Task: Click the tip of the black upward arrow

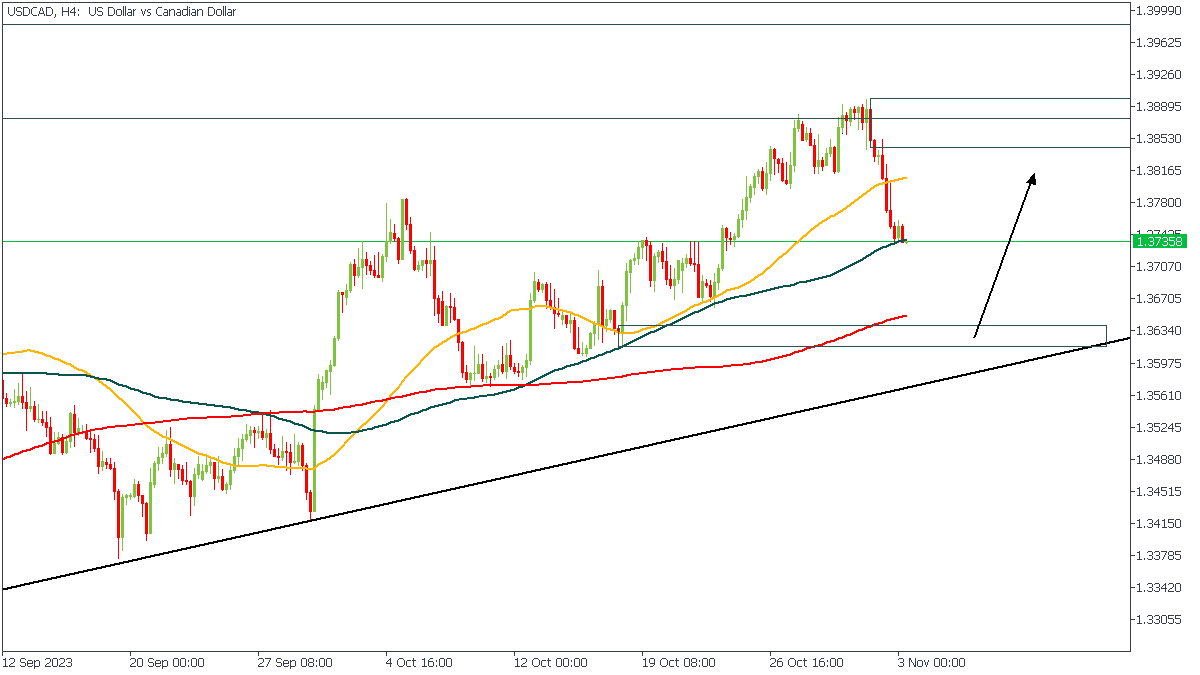Action: click(x=1033, y=173)
